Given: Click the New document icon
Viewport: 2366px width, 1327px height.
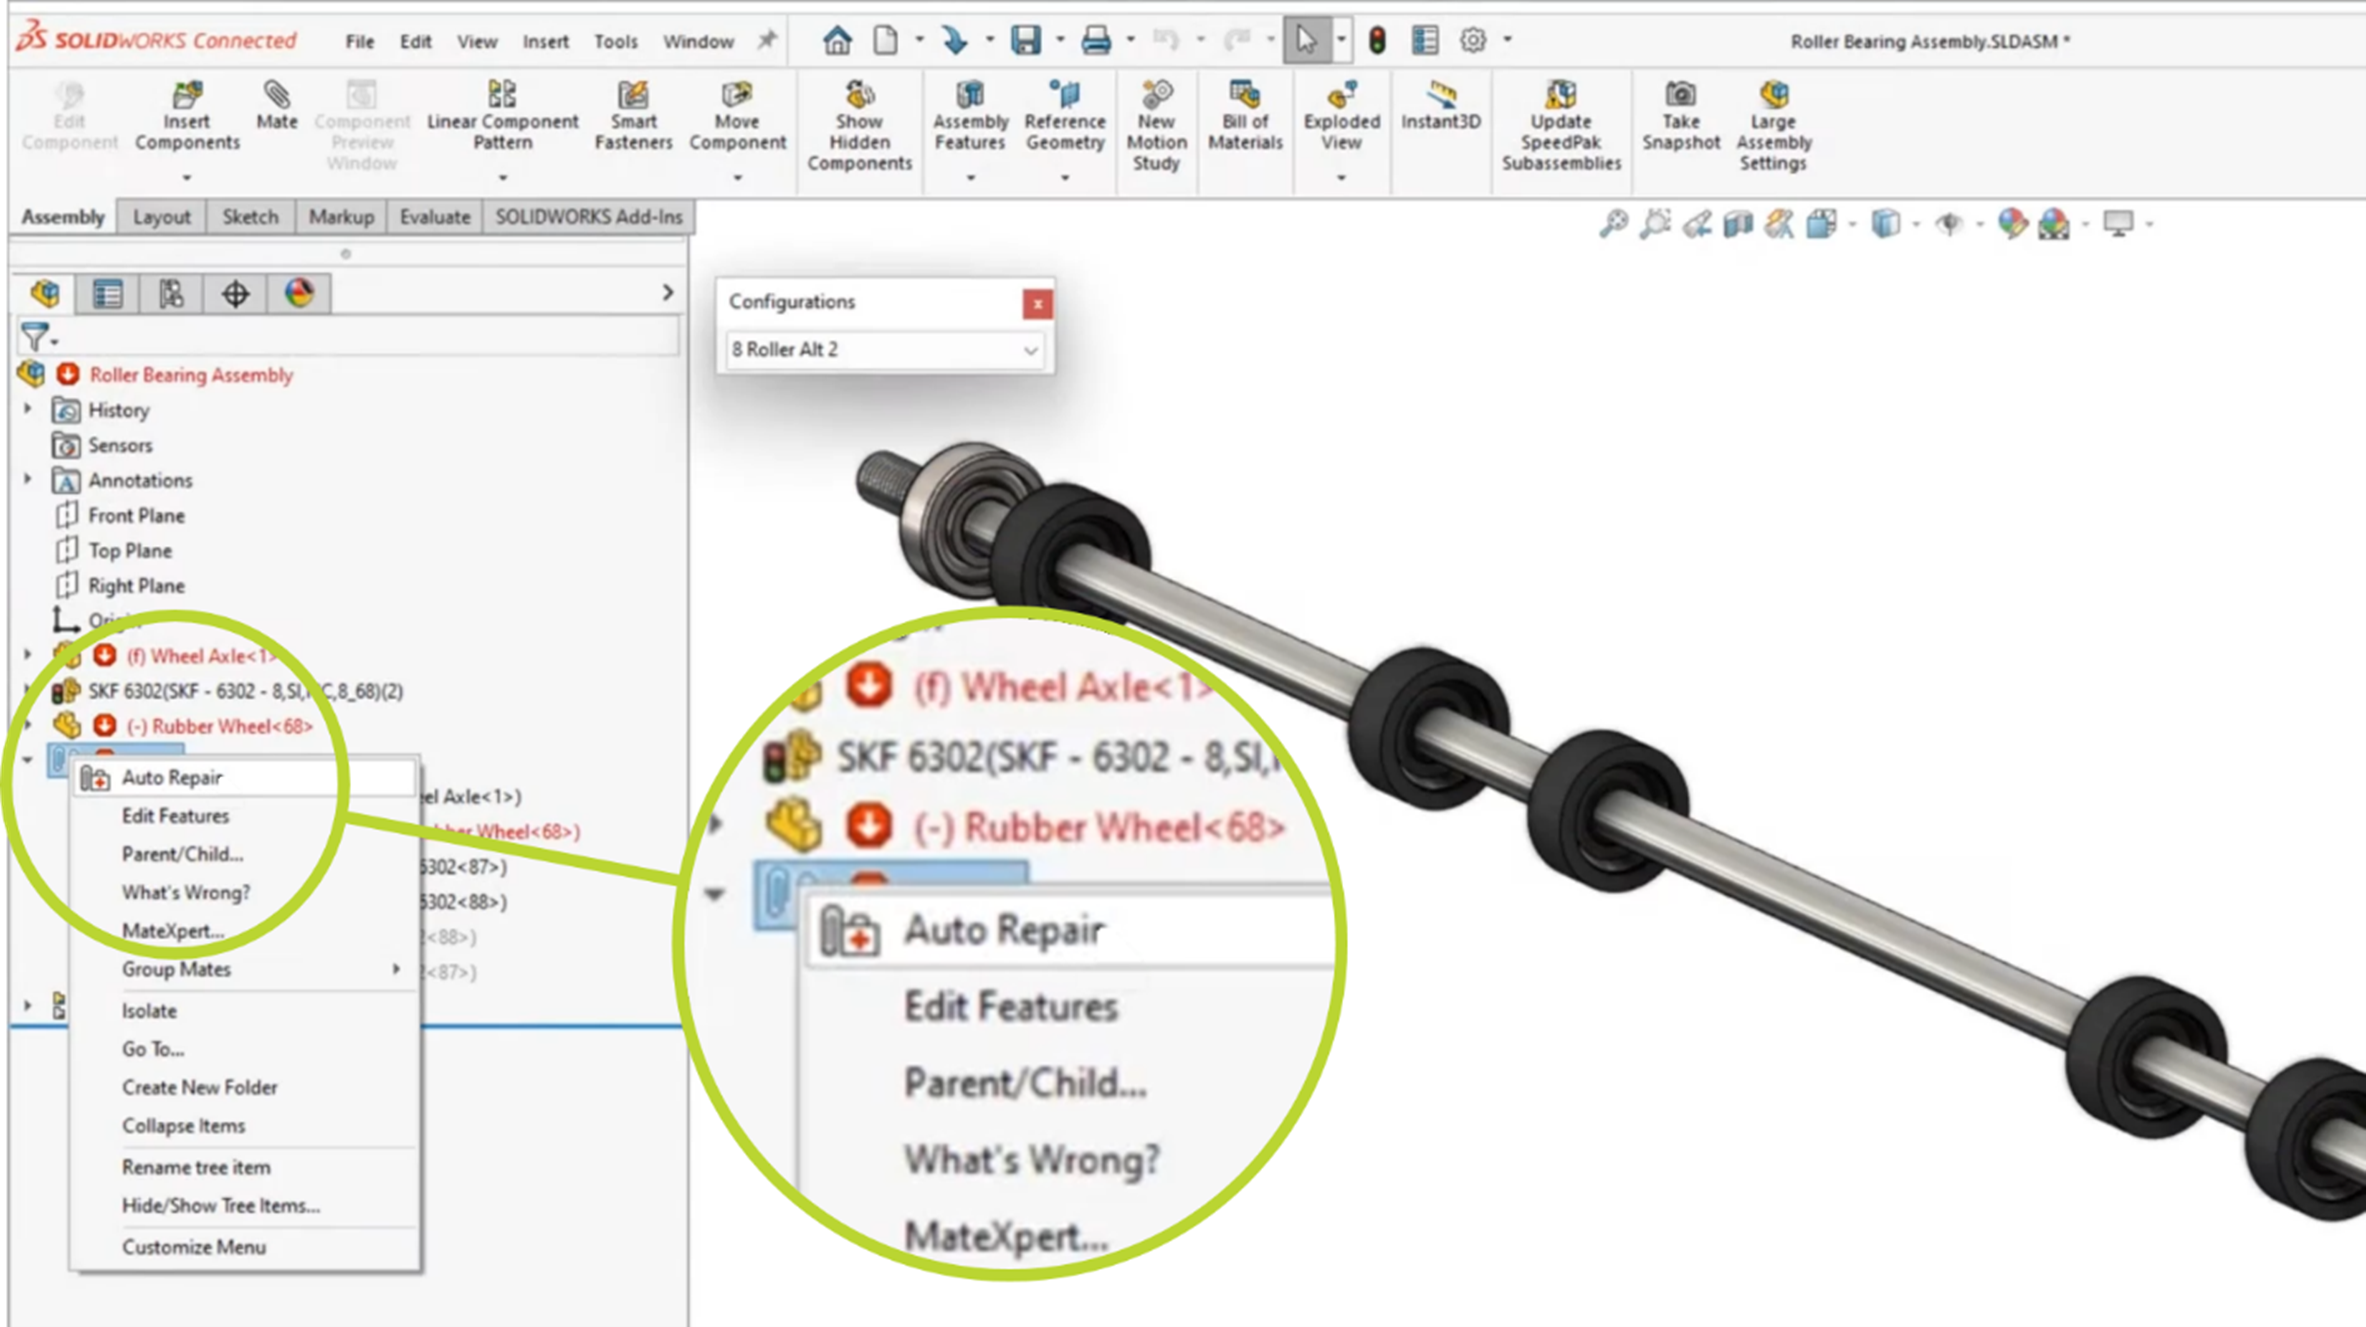Looking at the screenshot, I should click(885, 40).
